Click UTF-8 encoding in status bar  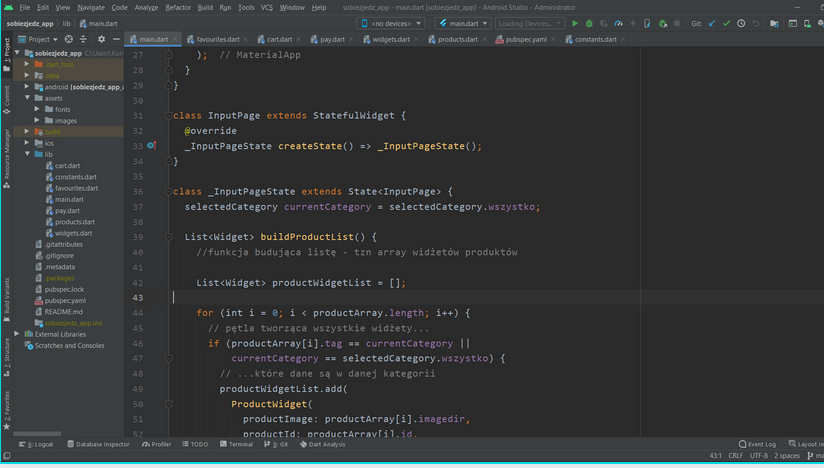[759, 456]
